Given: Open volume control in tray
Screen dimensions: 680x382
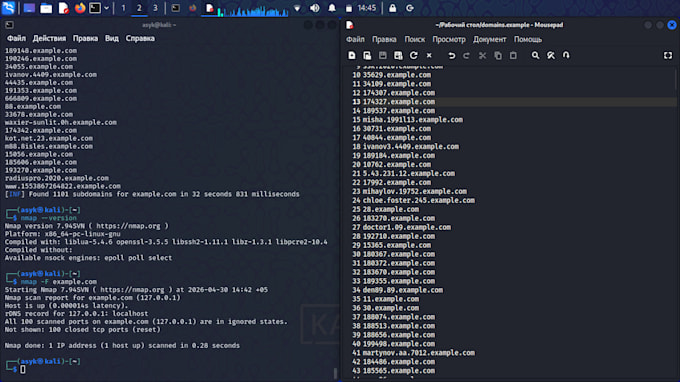Looking at the screenshot, I should pos(315,8).
